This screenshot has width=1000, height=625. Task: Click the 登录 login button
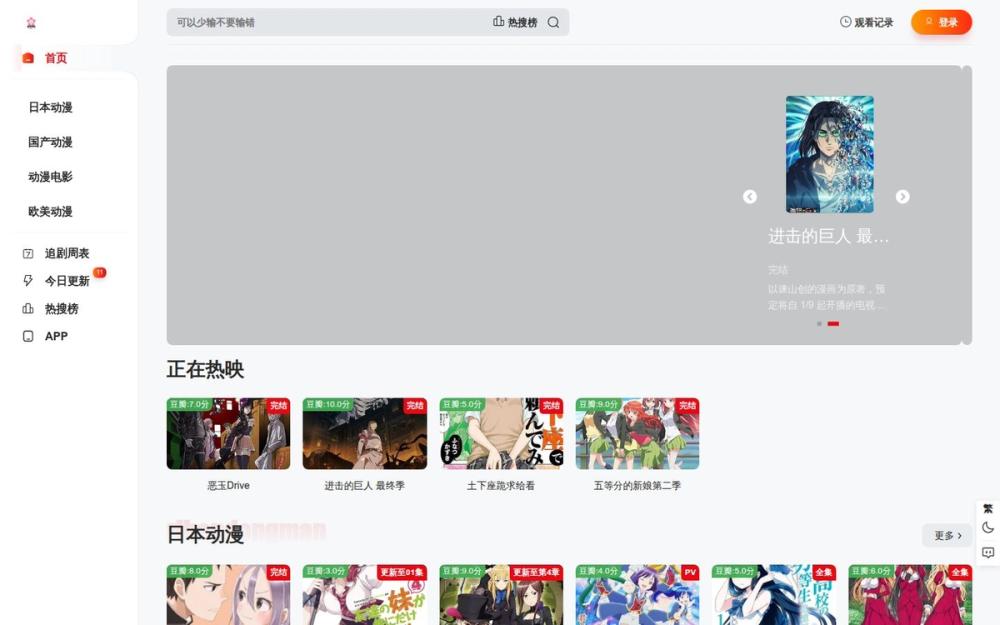[941, 22]
